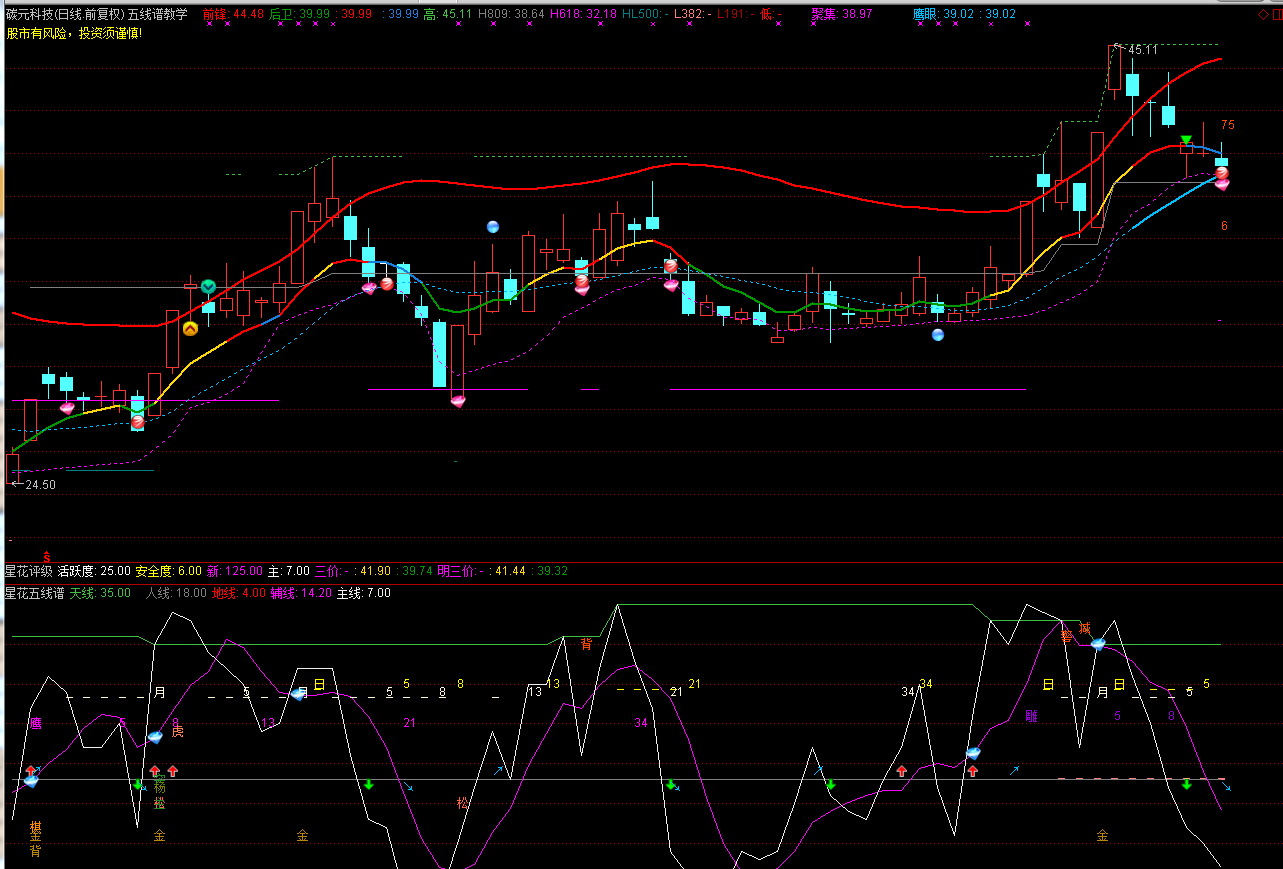Click the blue sphere marker above the mid-chart candles
This screenshot has height=869, width=1283.
click(492, 227)
